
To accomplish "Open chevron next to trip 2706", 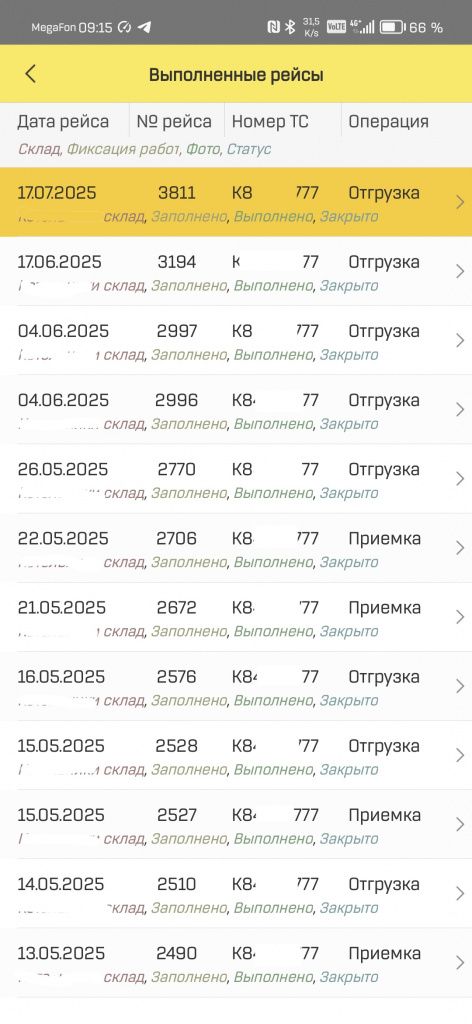I will tap(460, 548).
